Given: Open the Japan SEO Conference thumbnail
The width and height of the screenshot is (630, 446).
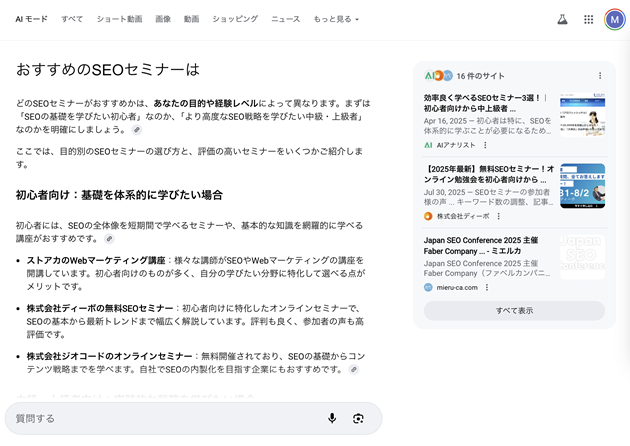Looking at the screenshot, I should [583, 257].
